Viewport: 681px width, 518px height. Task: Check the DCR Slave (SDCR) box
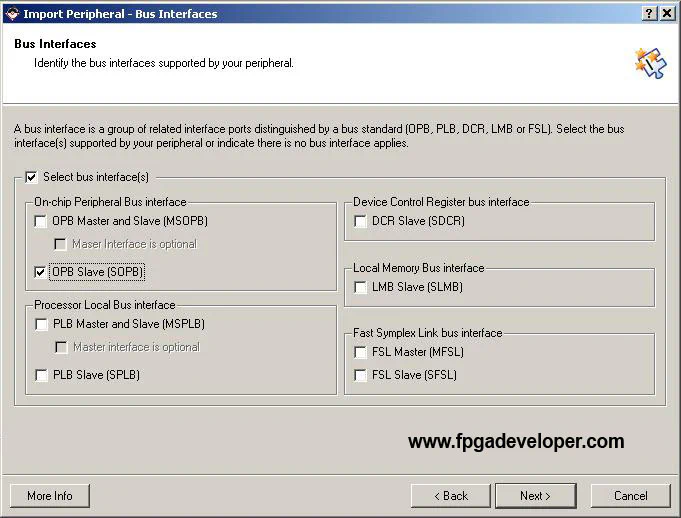click(x=360, y=221)
